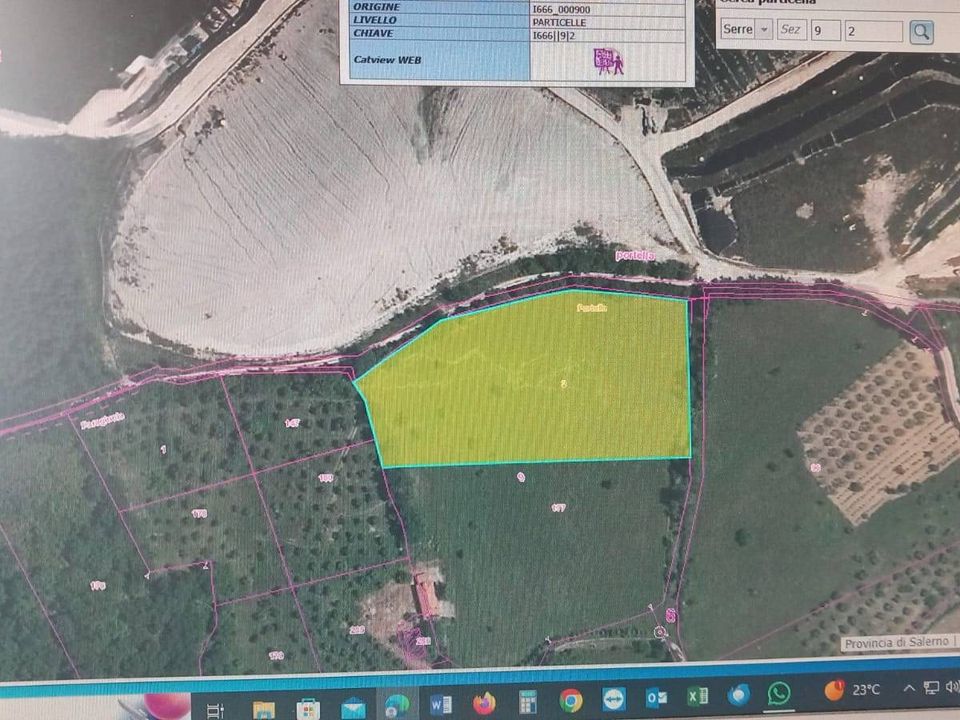Launch Firefox from the taskbar

[x=484, y=702]
